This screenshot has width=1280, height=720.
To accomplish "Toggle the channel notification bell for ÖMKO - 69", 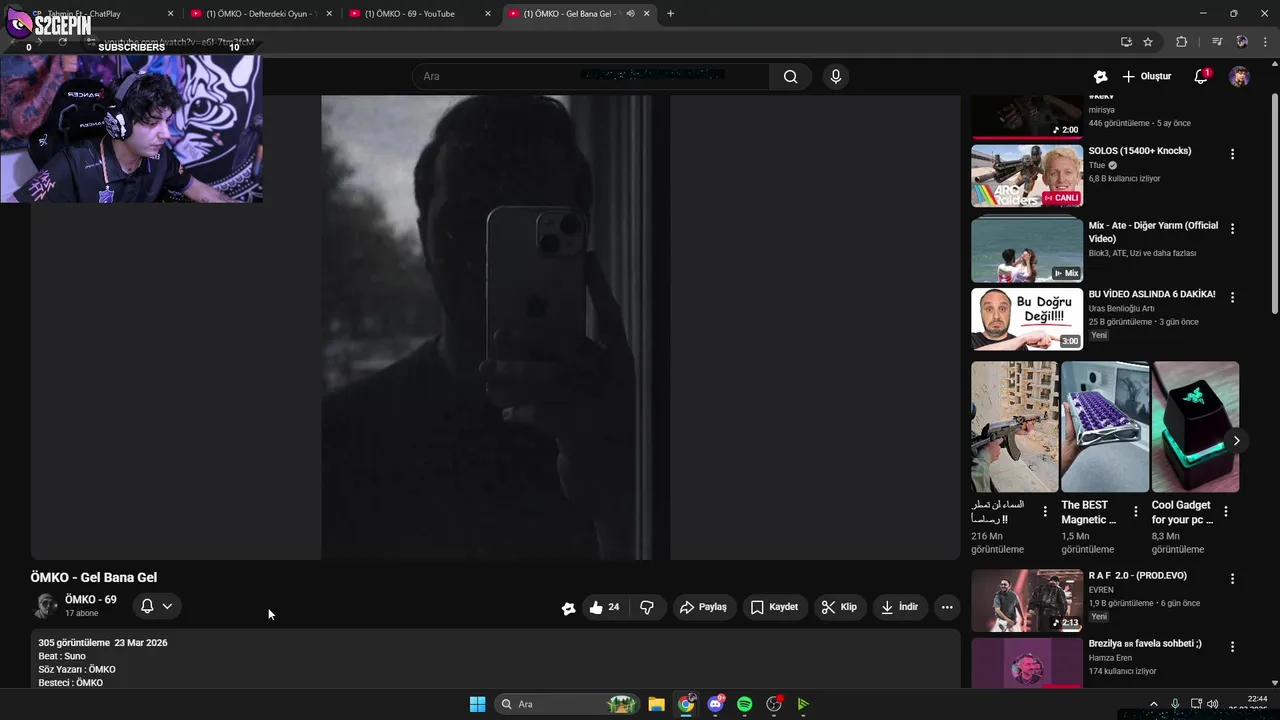I will click(x=147, y=606).
